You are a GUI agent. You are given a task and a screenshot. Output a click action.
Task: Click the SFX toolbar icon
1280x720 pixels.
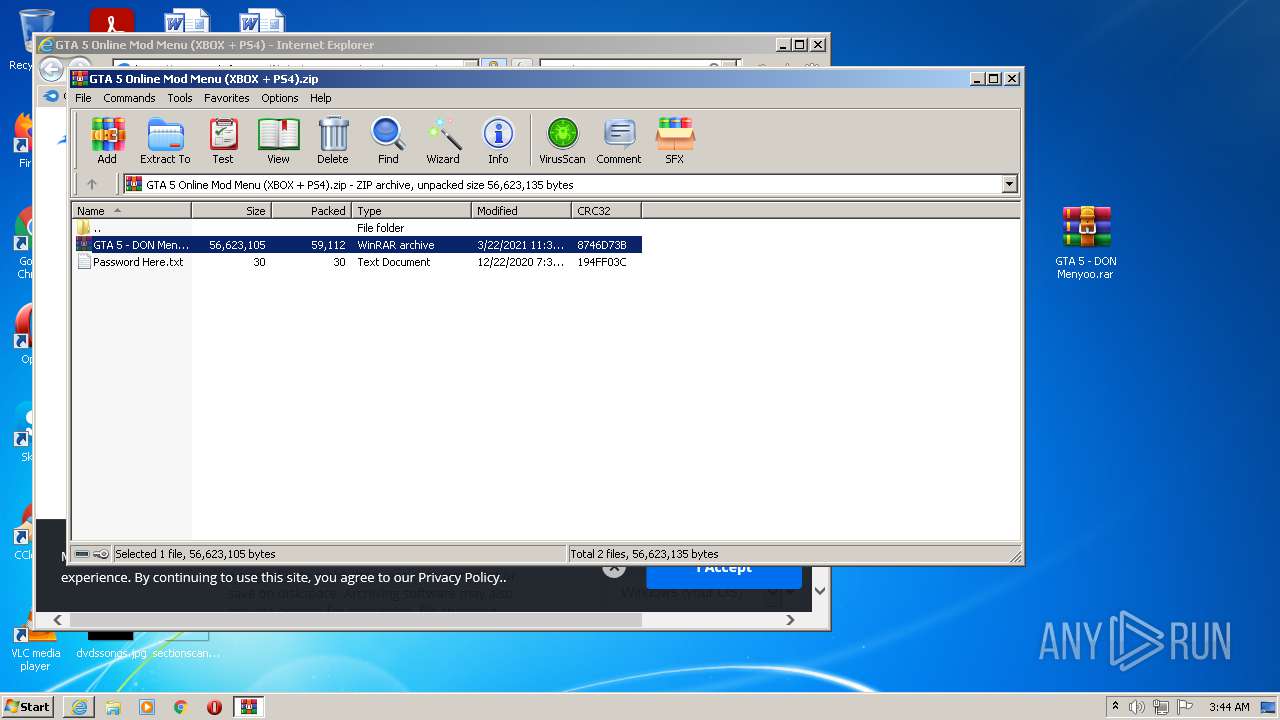tap(675, 141)
